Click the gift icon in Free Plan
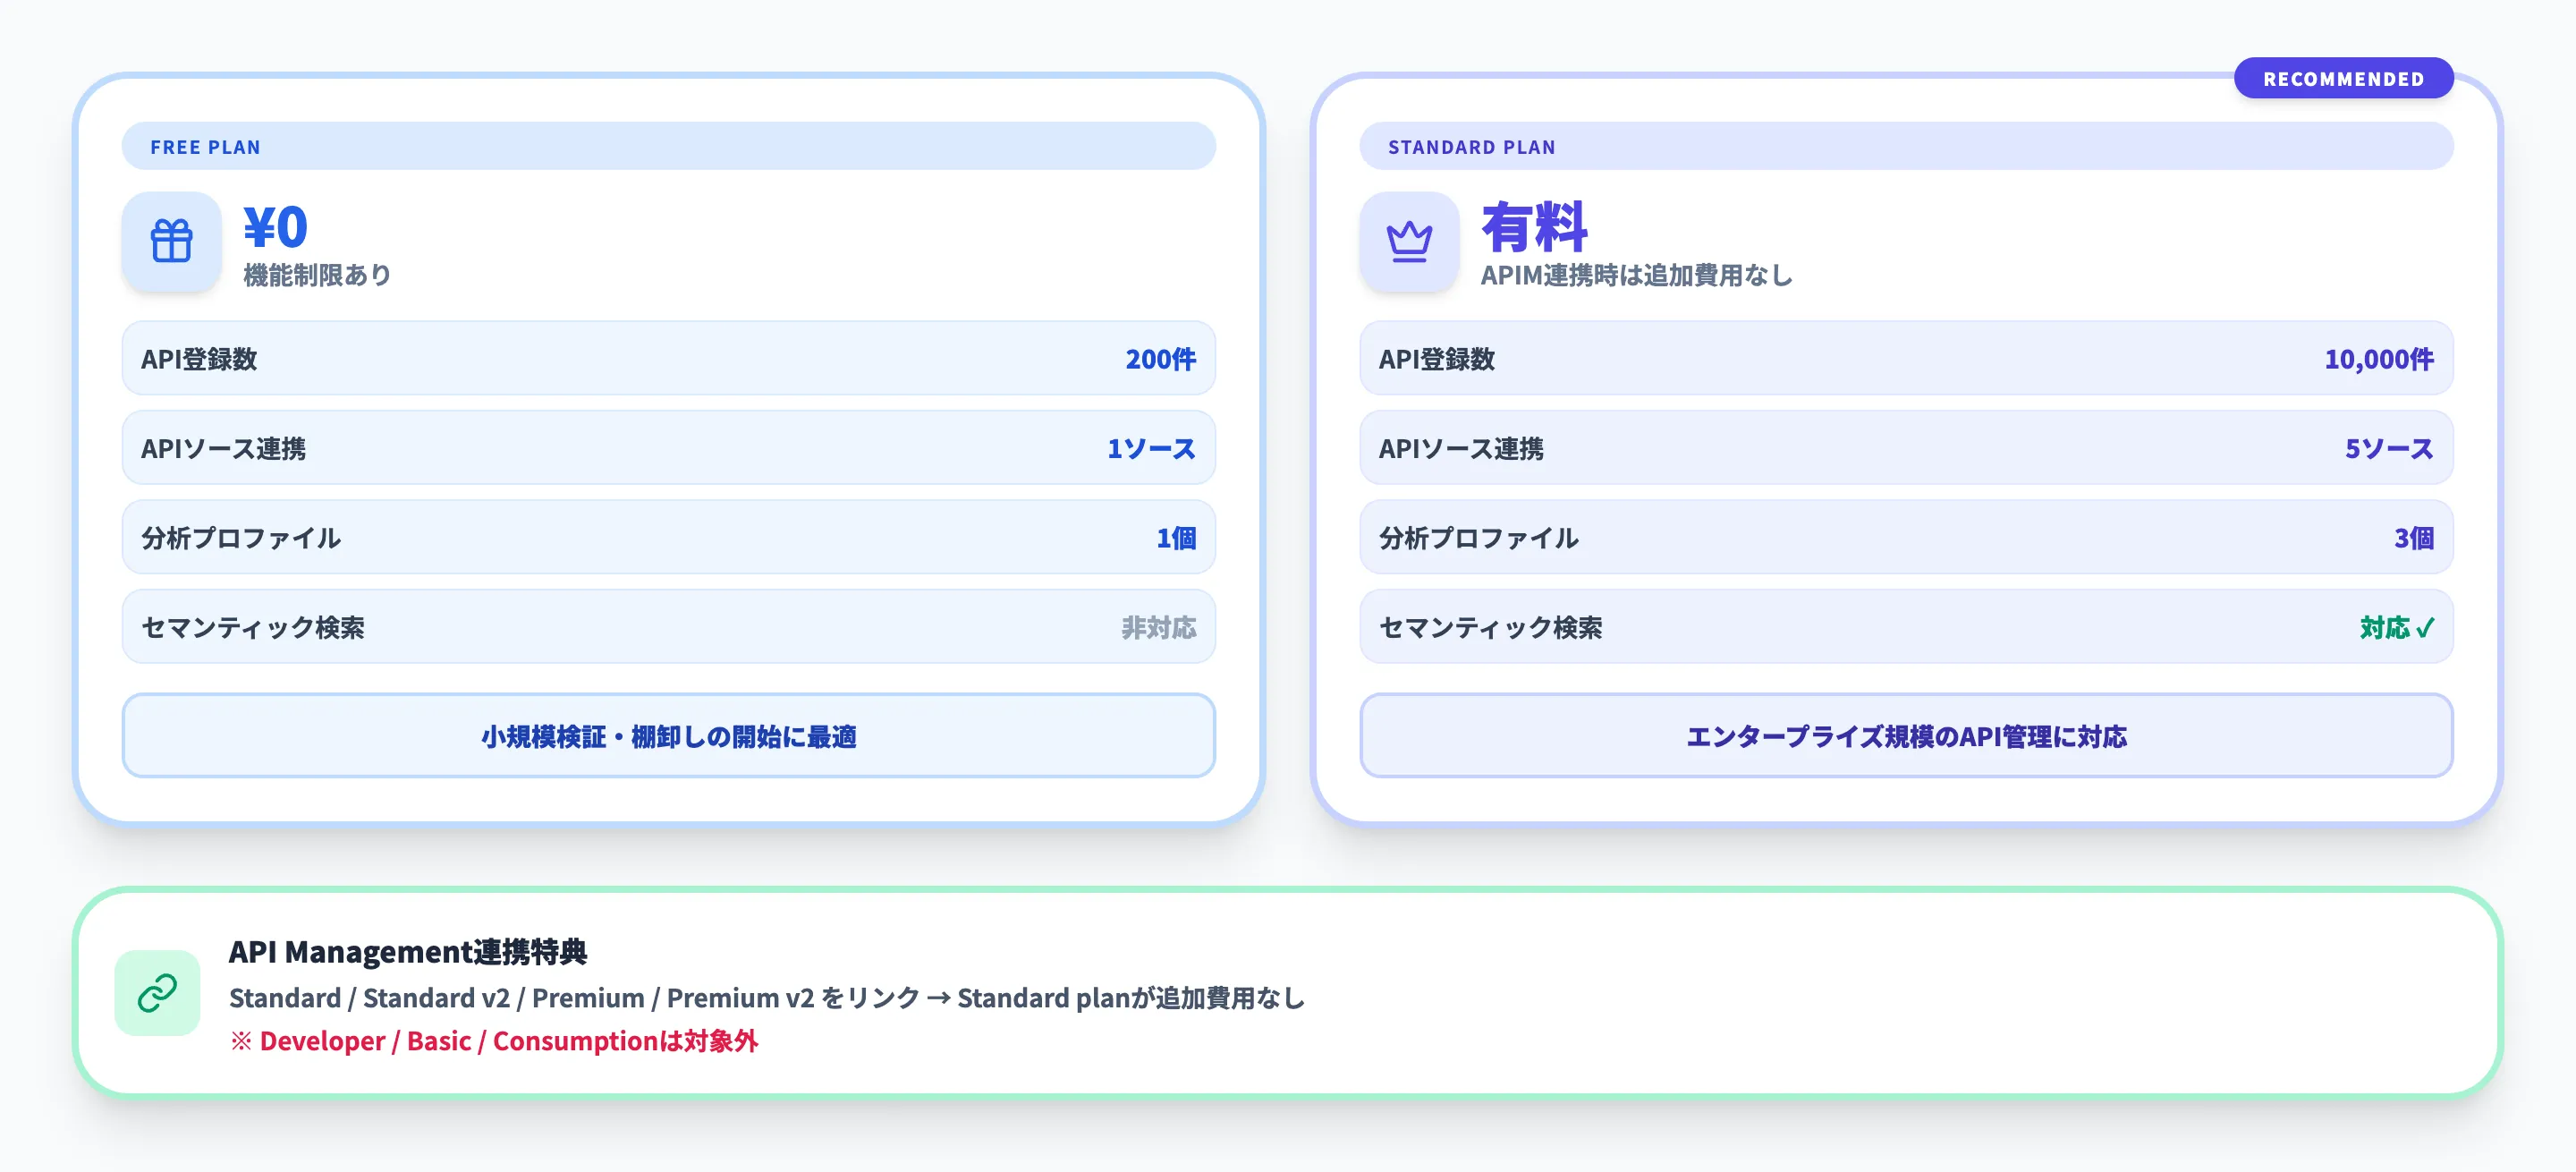This screenshot has width=2576, height=1172. click(x=171, y=241)
